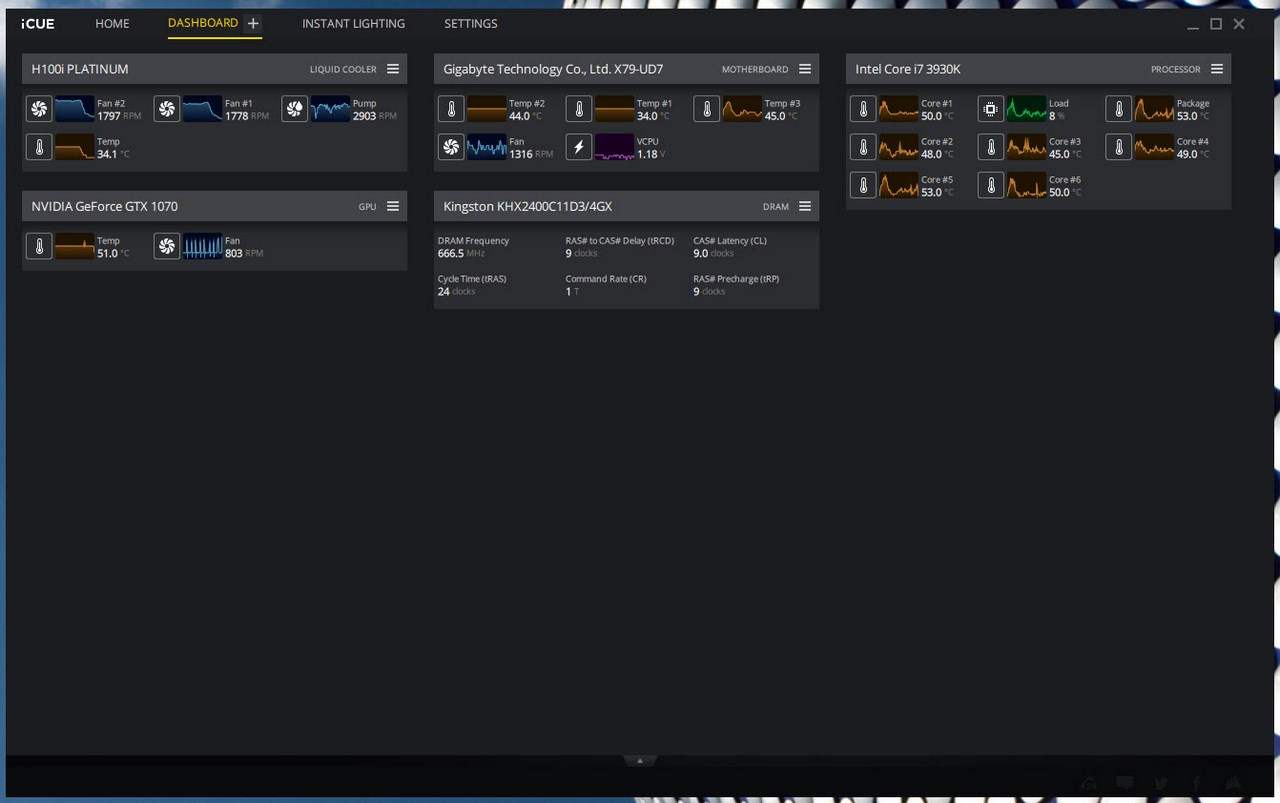
Task: Expand the bottom panel arrow handle
Action: coord(640,760)
